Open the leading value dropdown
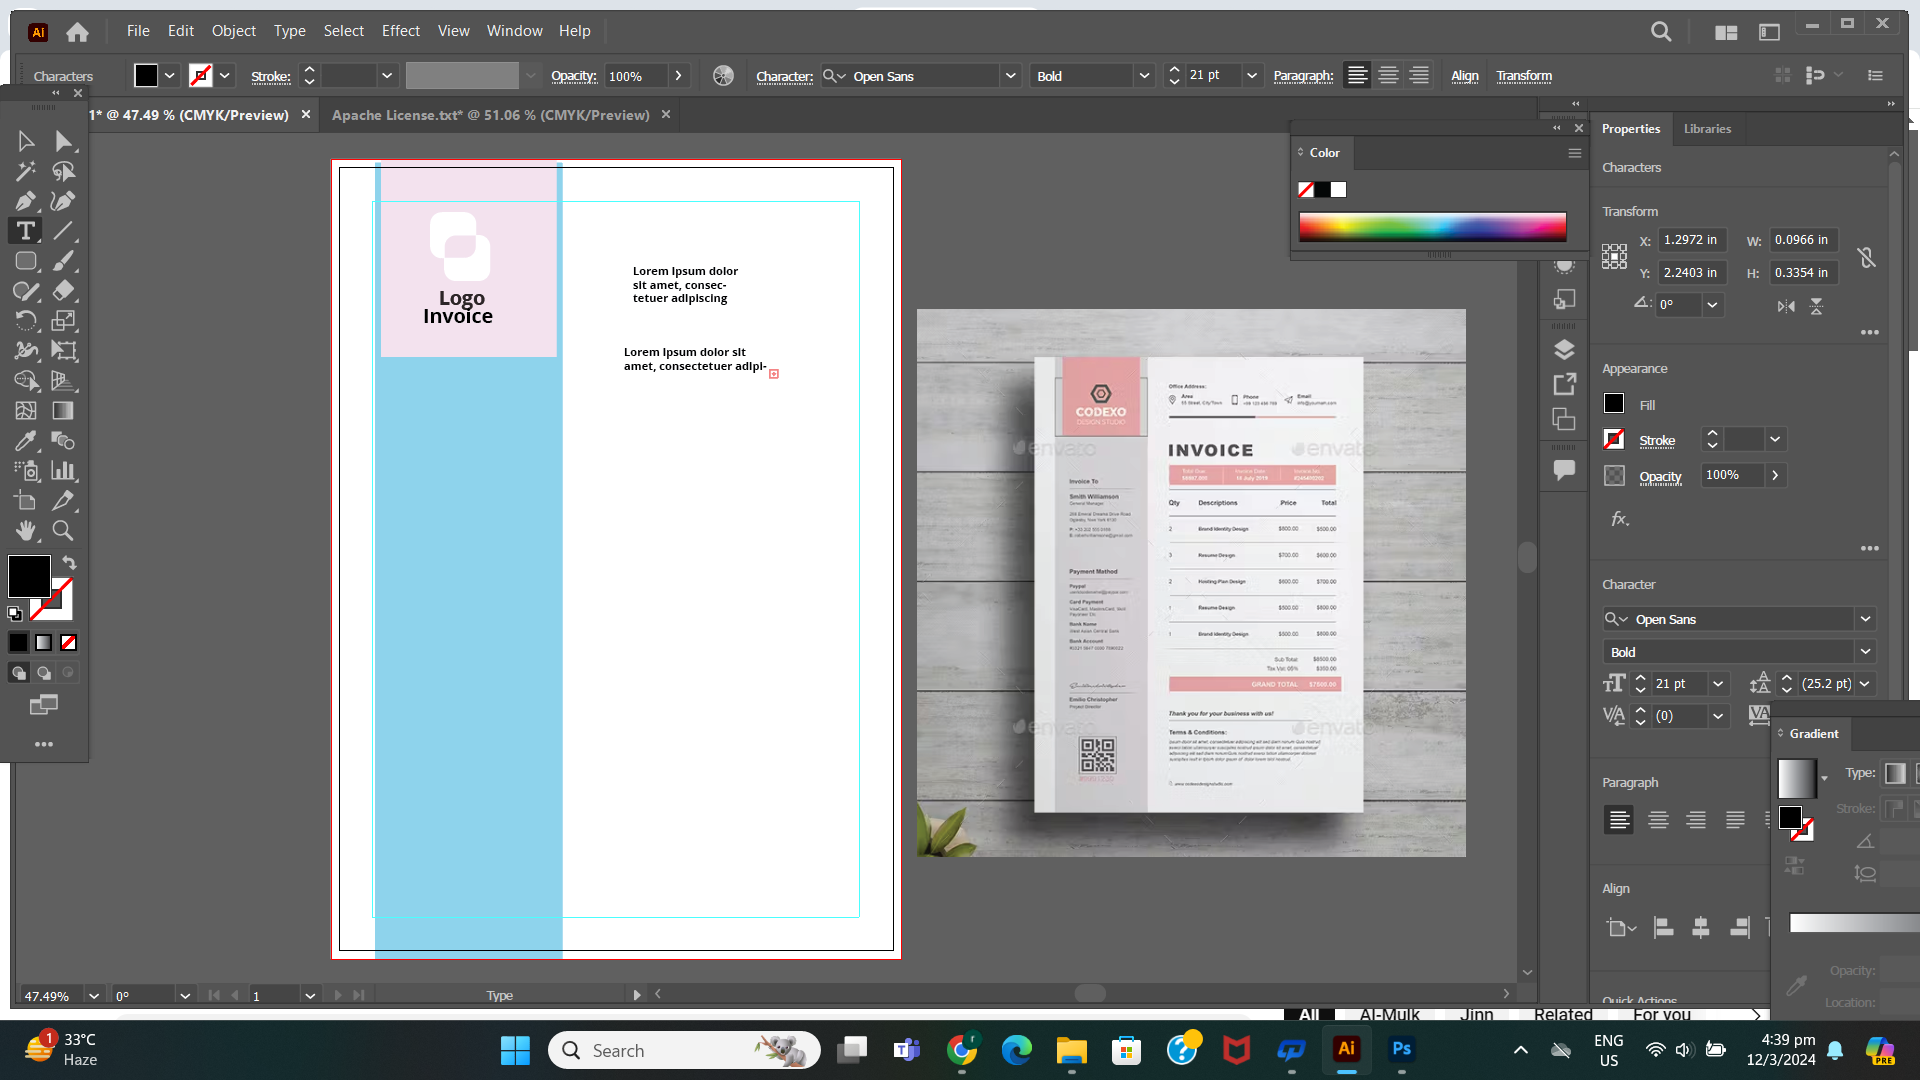Image resolution: width=1920 pixels, height=1080 pixels. (x=1864, y=684)
